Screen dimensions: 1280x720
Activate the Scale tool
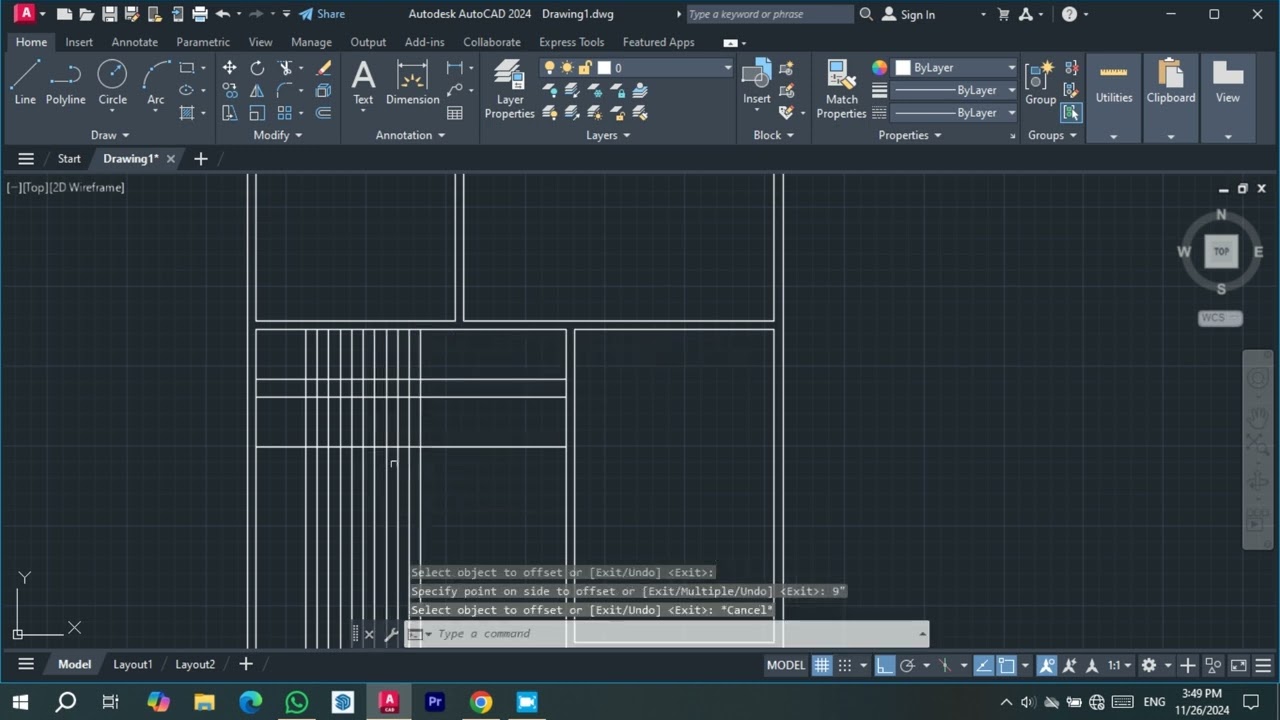click(x=257, y=113)
